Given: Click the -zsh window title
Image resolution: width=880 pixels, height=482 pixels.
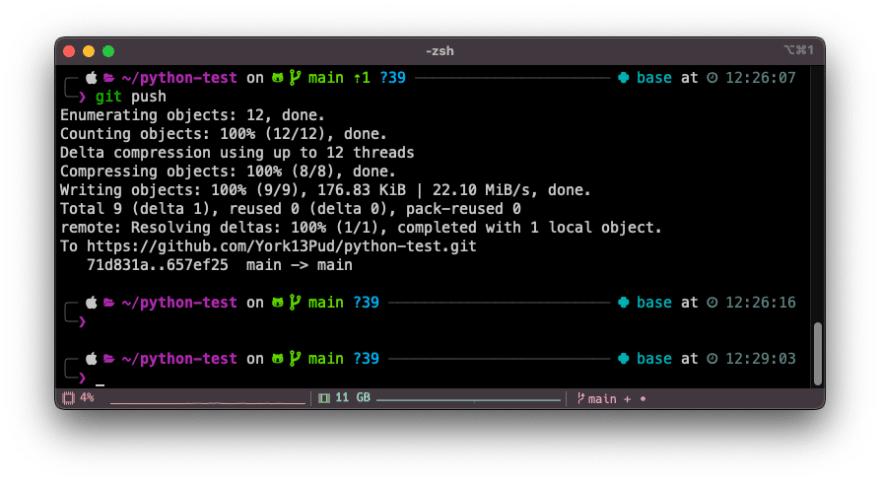Looking at the screenshot, I should (x=440, y=51).
